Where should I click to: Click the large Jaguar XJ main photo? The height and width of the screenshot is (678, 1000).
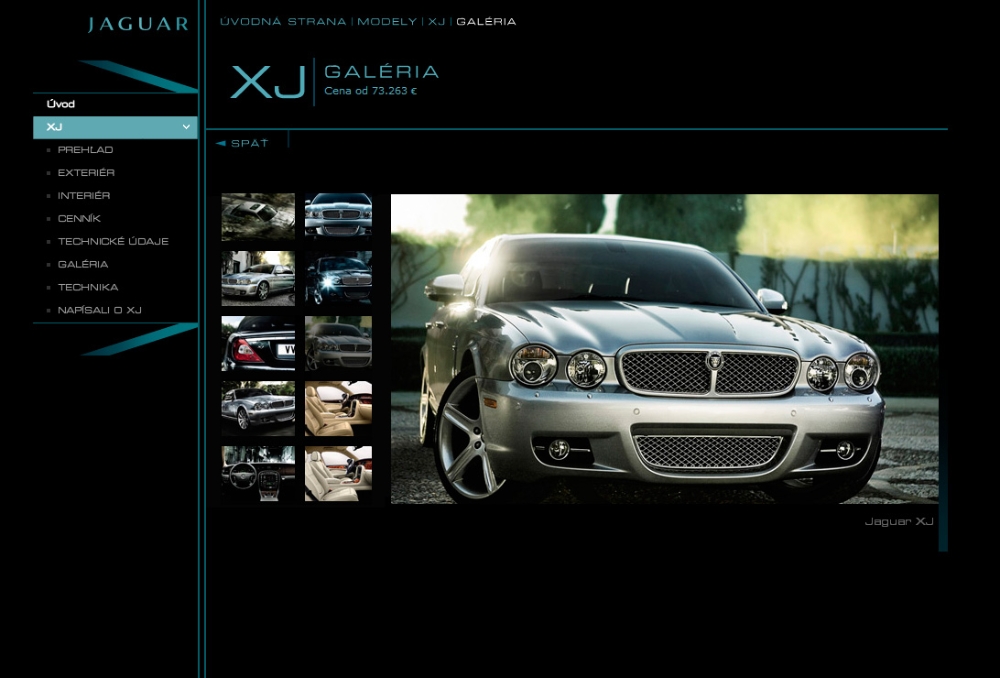coord(665,349)
